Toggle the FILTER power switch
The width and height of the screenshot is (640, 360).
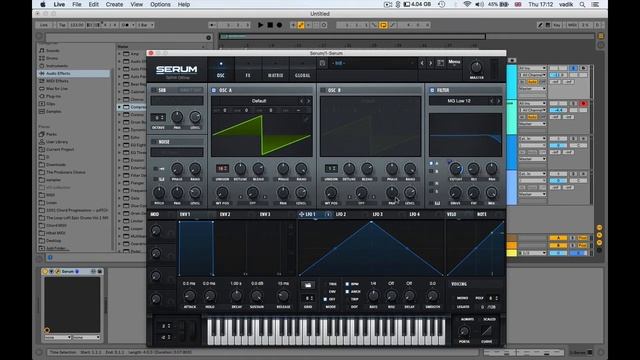(432, 90)
